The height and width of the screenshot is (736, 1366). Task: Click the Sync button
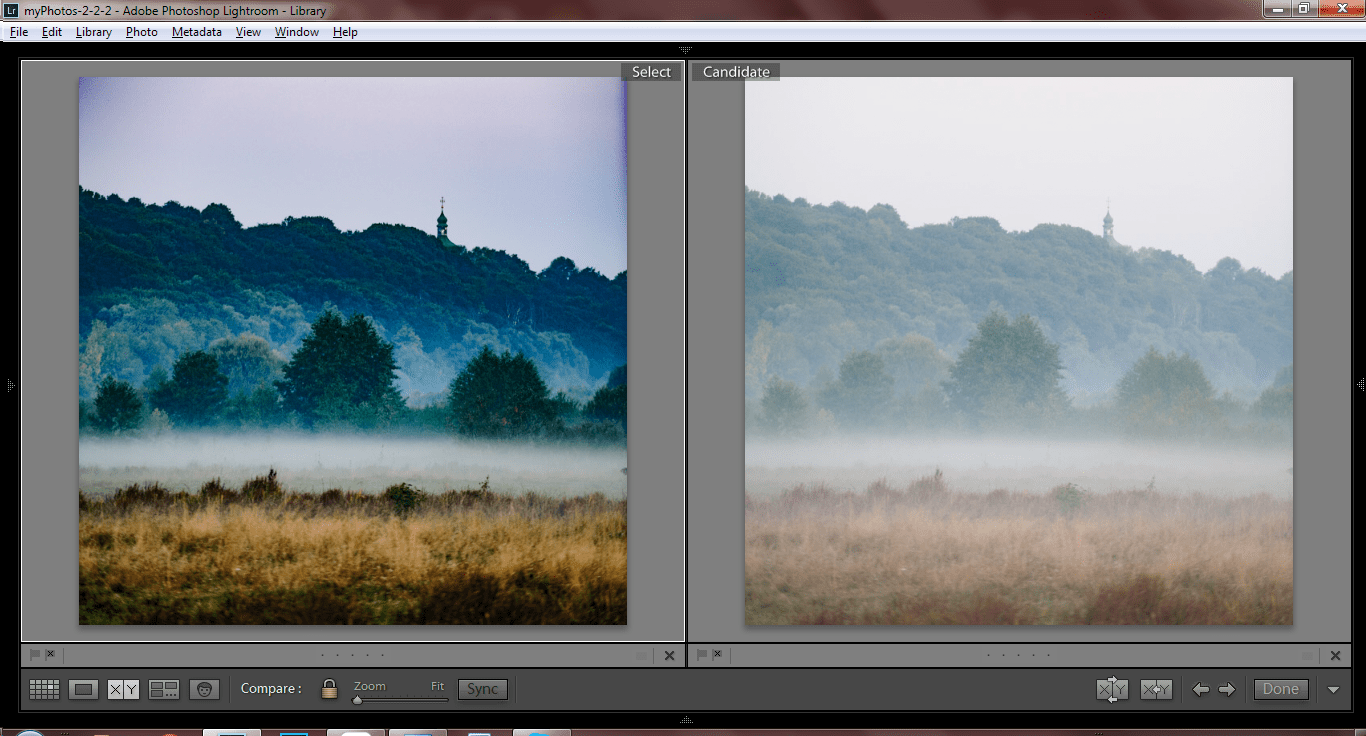click(482, 689)
